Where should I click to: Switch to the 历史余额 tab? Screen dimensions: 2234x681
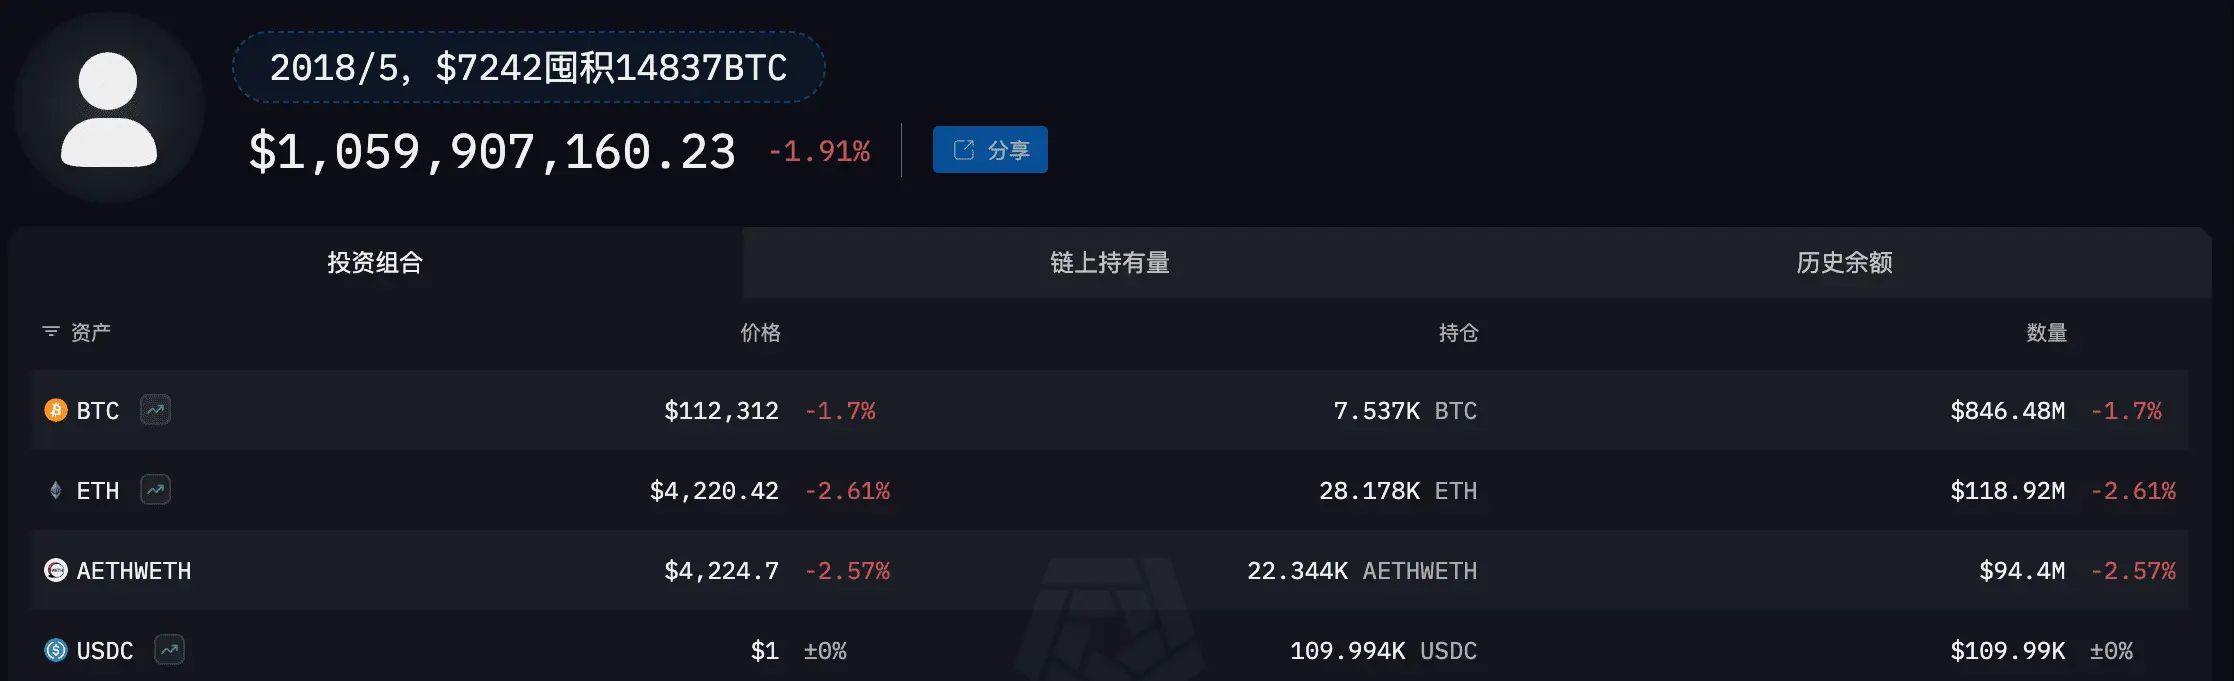click(x=1844, y=262)
